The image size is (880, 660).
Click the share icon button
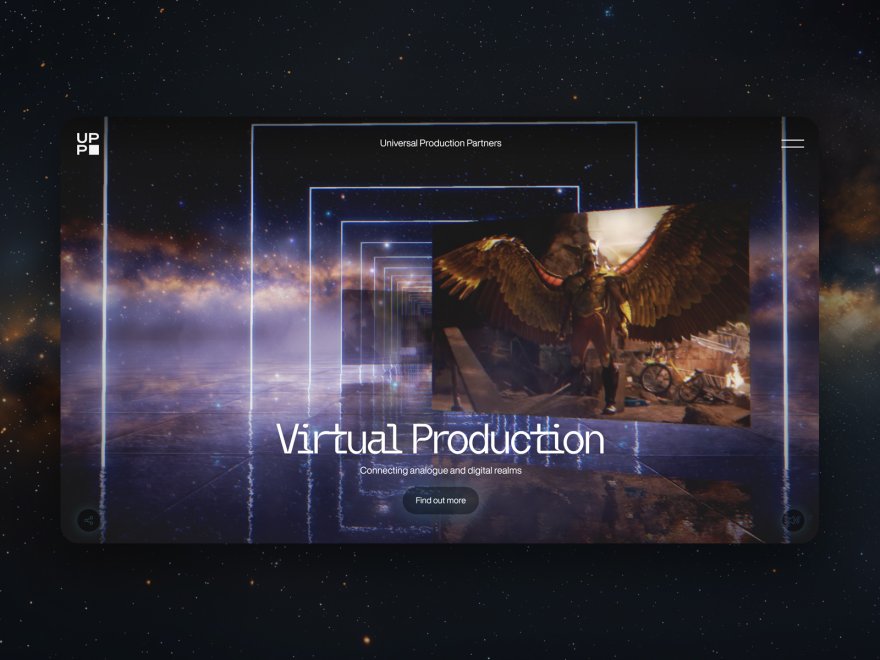point(88,520)
